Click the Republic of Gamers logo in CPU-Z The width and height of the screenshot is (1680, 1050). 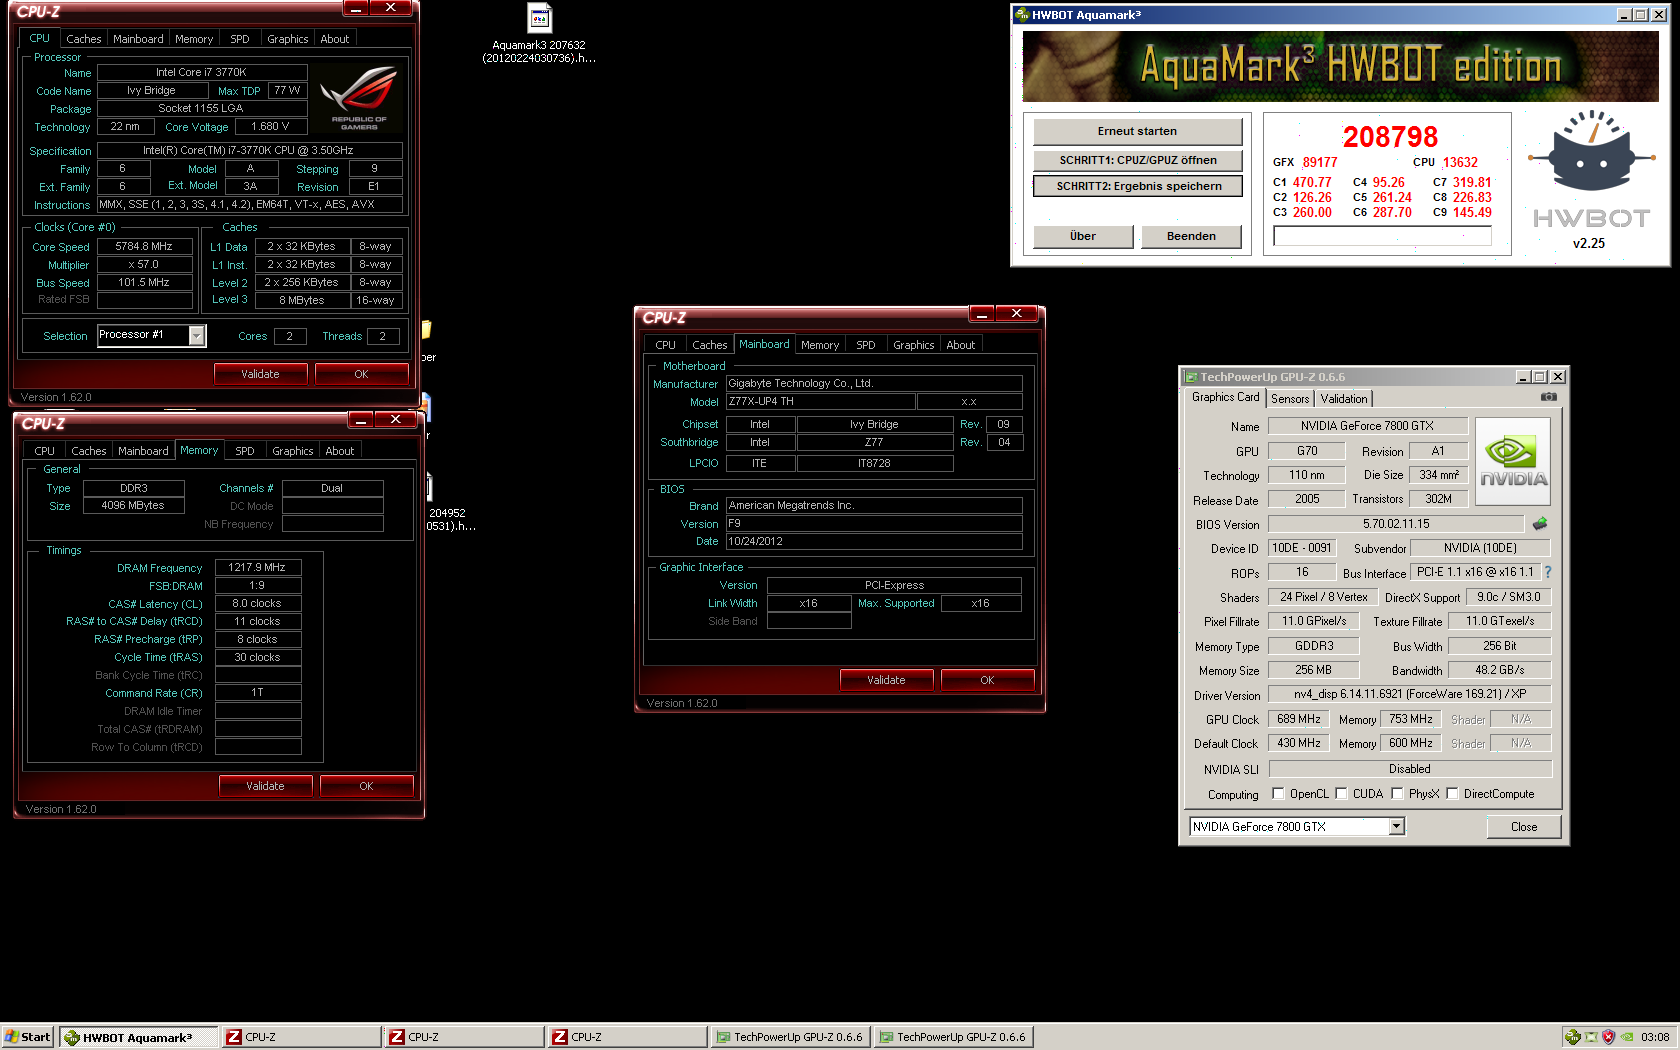pyautogui.click(x=359, y=97)
